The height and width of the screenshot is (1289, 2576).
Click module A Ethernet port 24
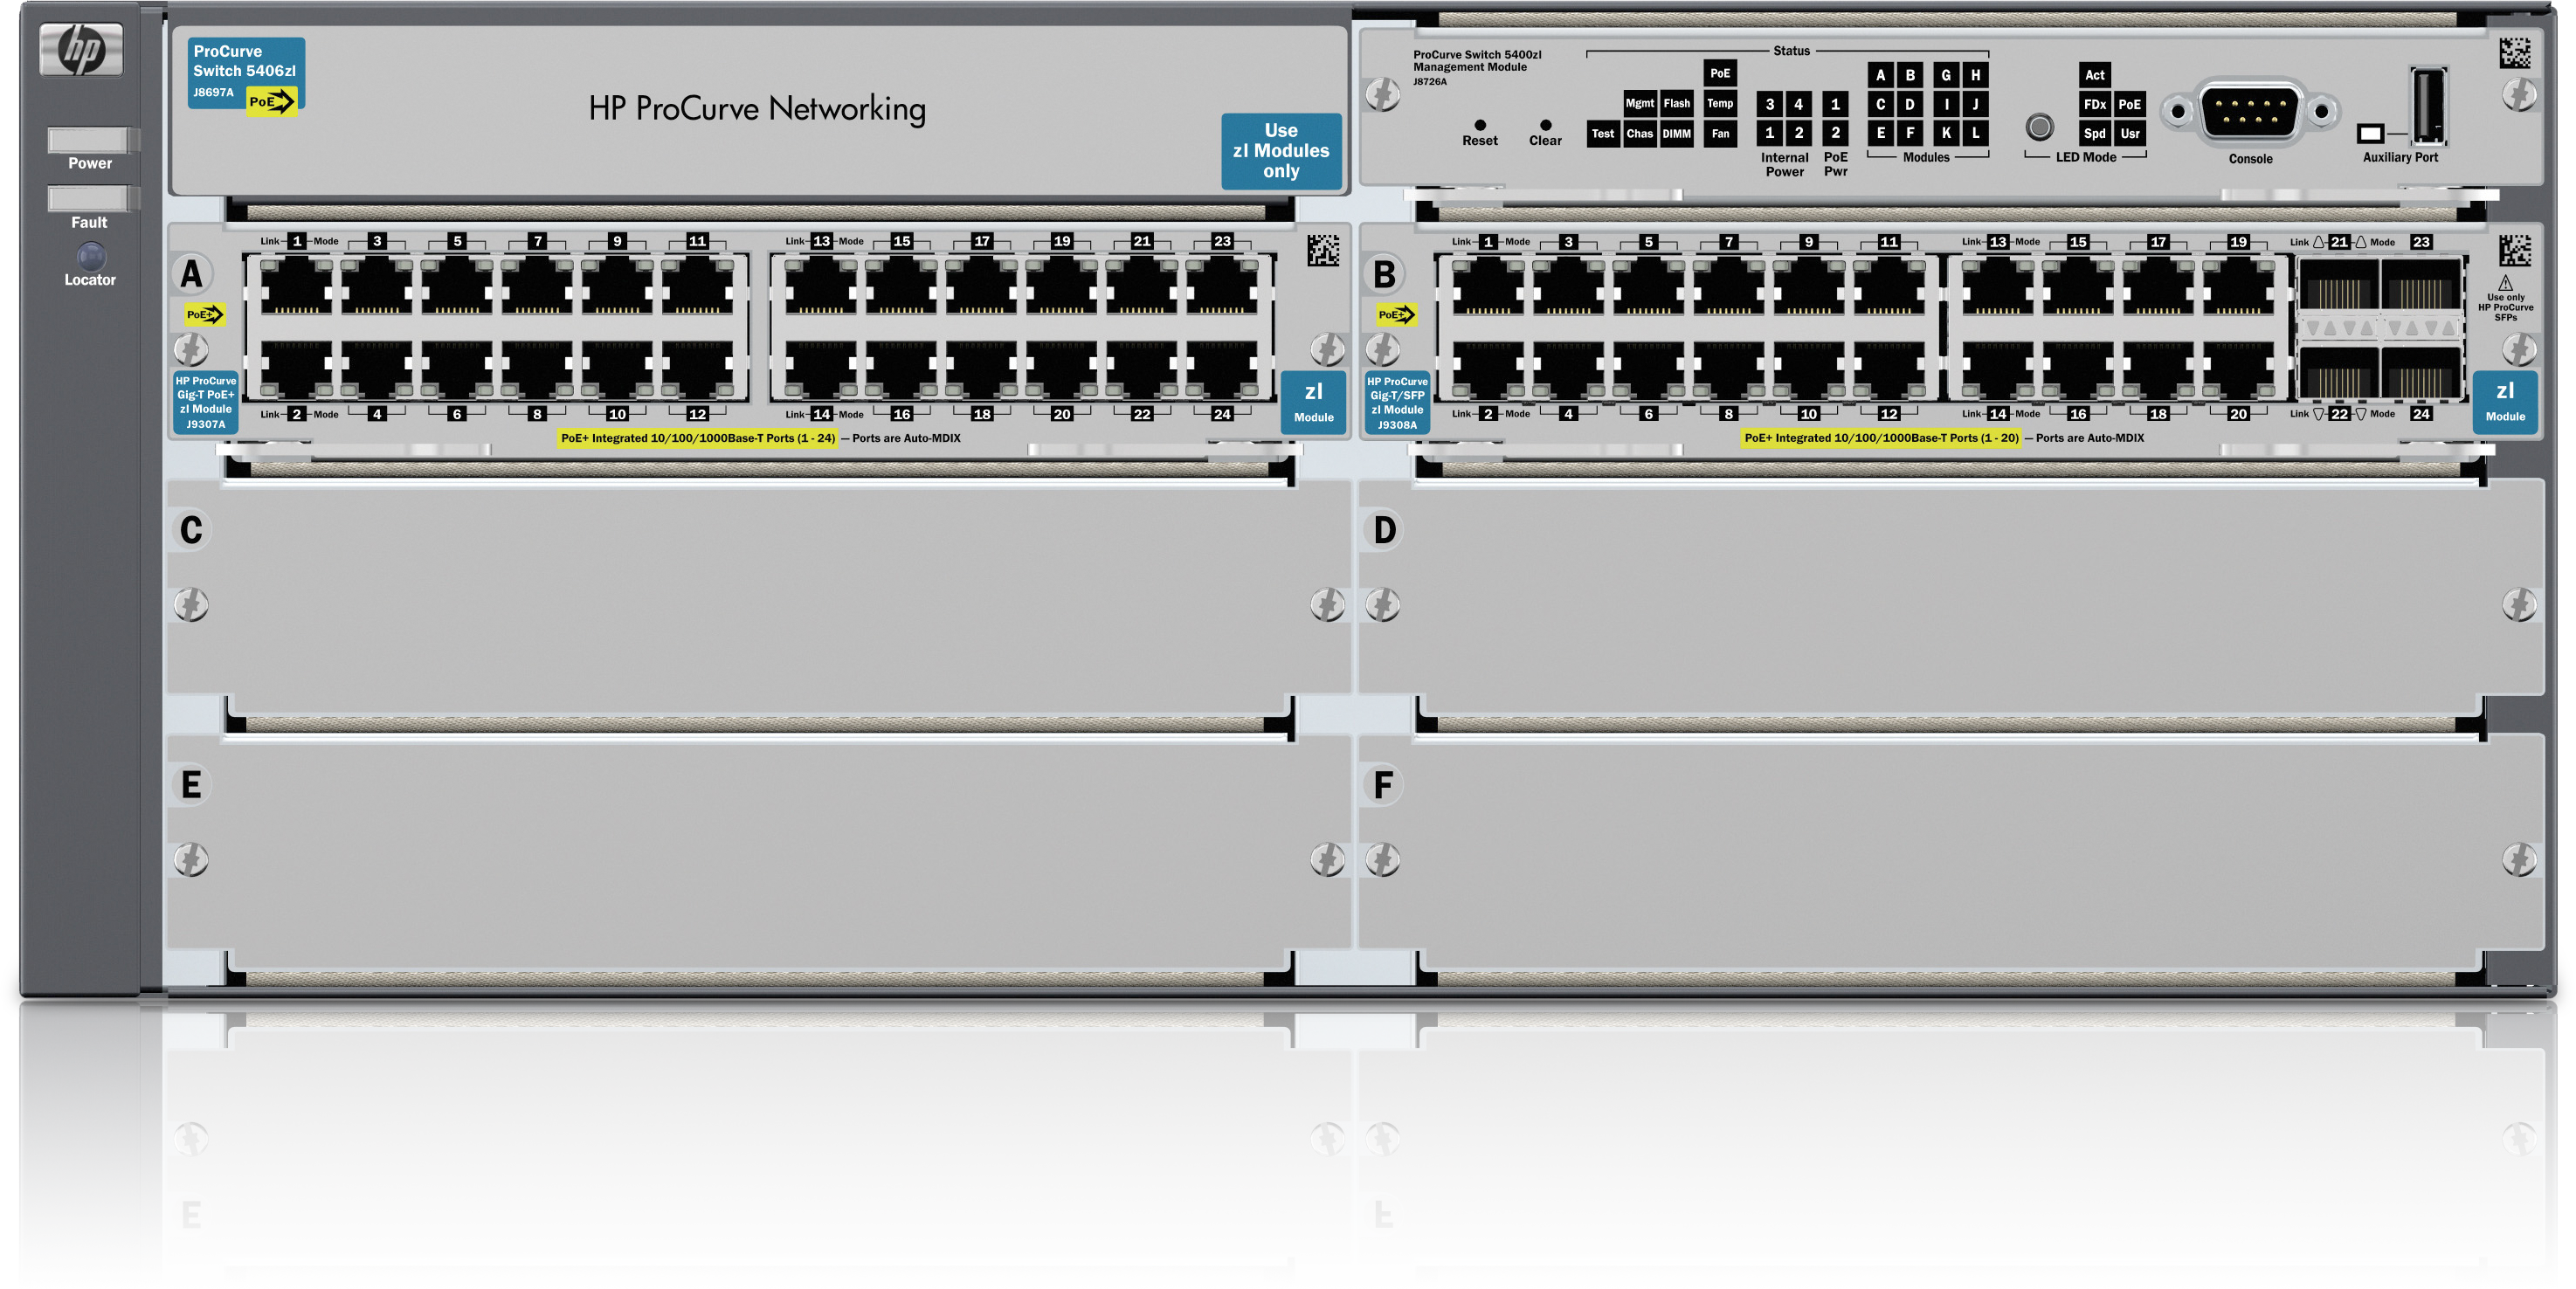1221,370
